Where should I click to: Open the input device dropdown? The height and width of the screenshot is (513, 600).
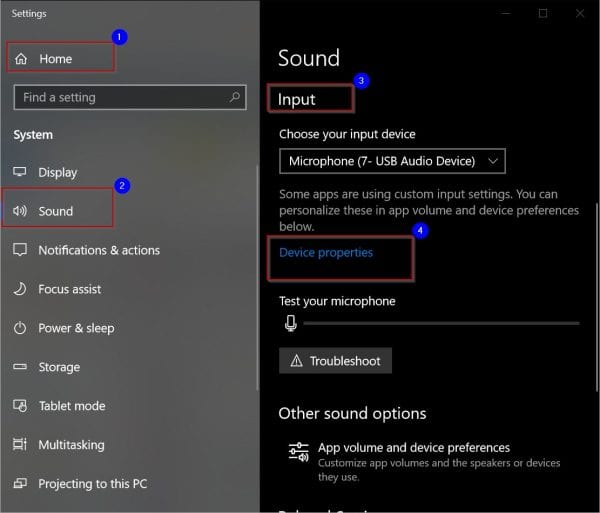point(392,161)
